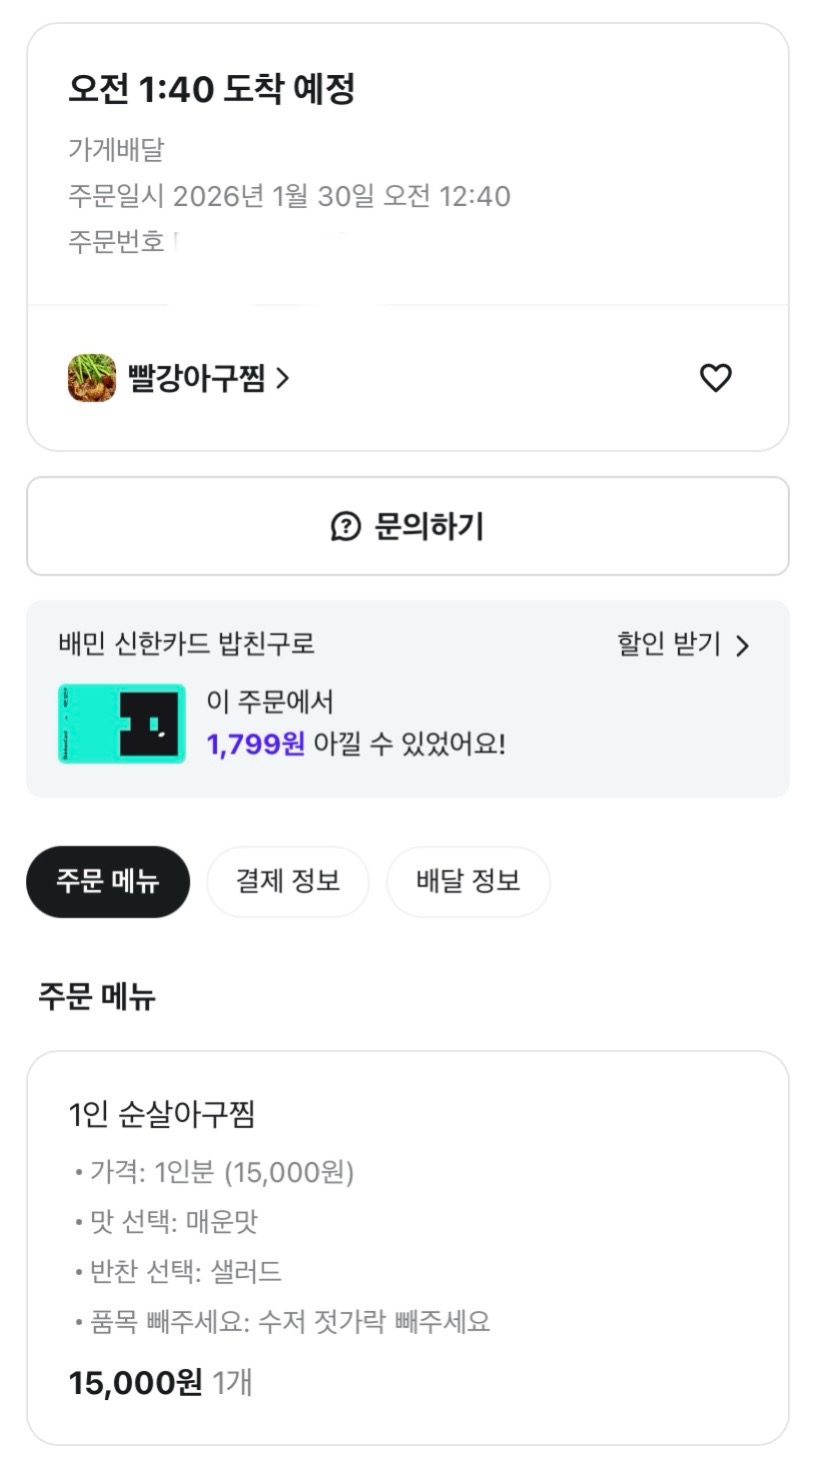The image size is (822, 1470).
Task: Select the 1인 순살아구찜 menu item title
Action: click(162, 1114)
